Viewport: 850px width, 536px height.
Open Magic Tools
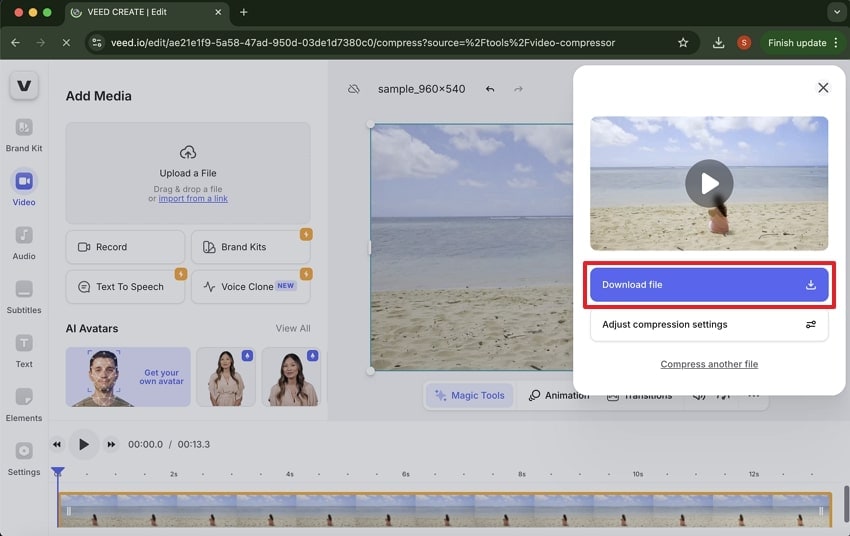[470, 396]
